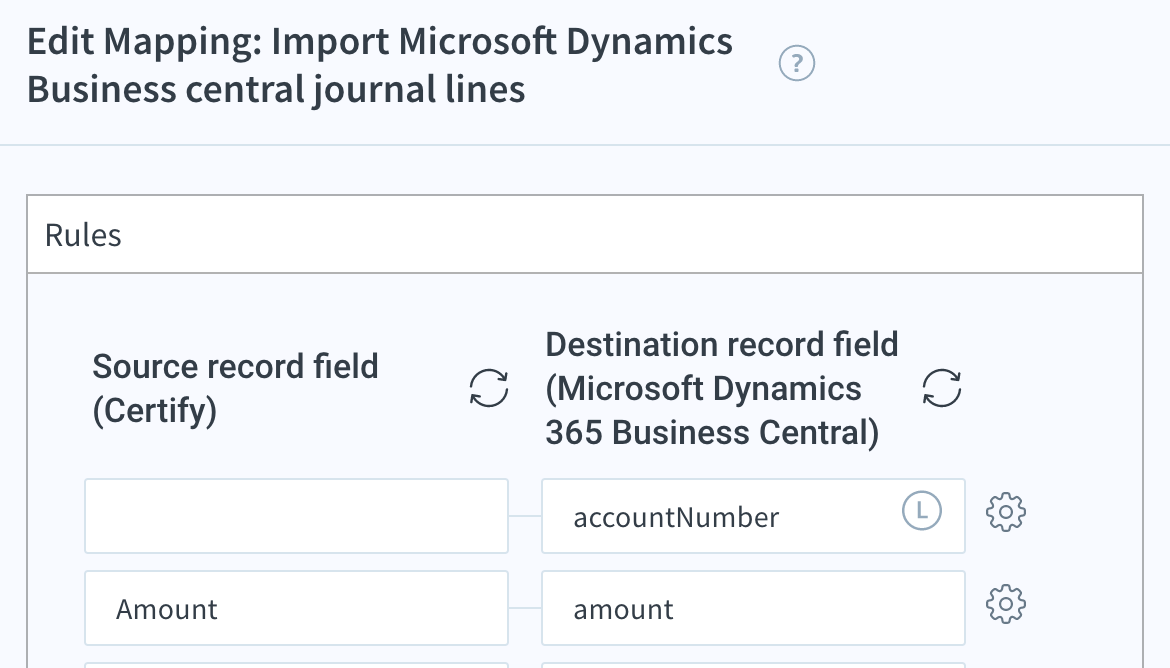Click Edit Mapping page title
This screenshot has width=1170, height=668.
pos(380,65)
